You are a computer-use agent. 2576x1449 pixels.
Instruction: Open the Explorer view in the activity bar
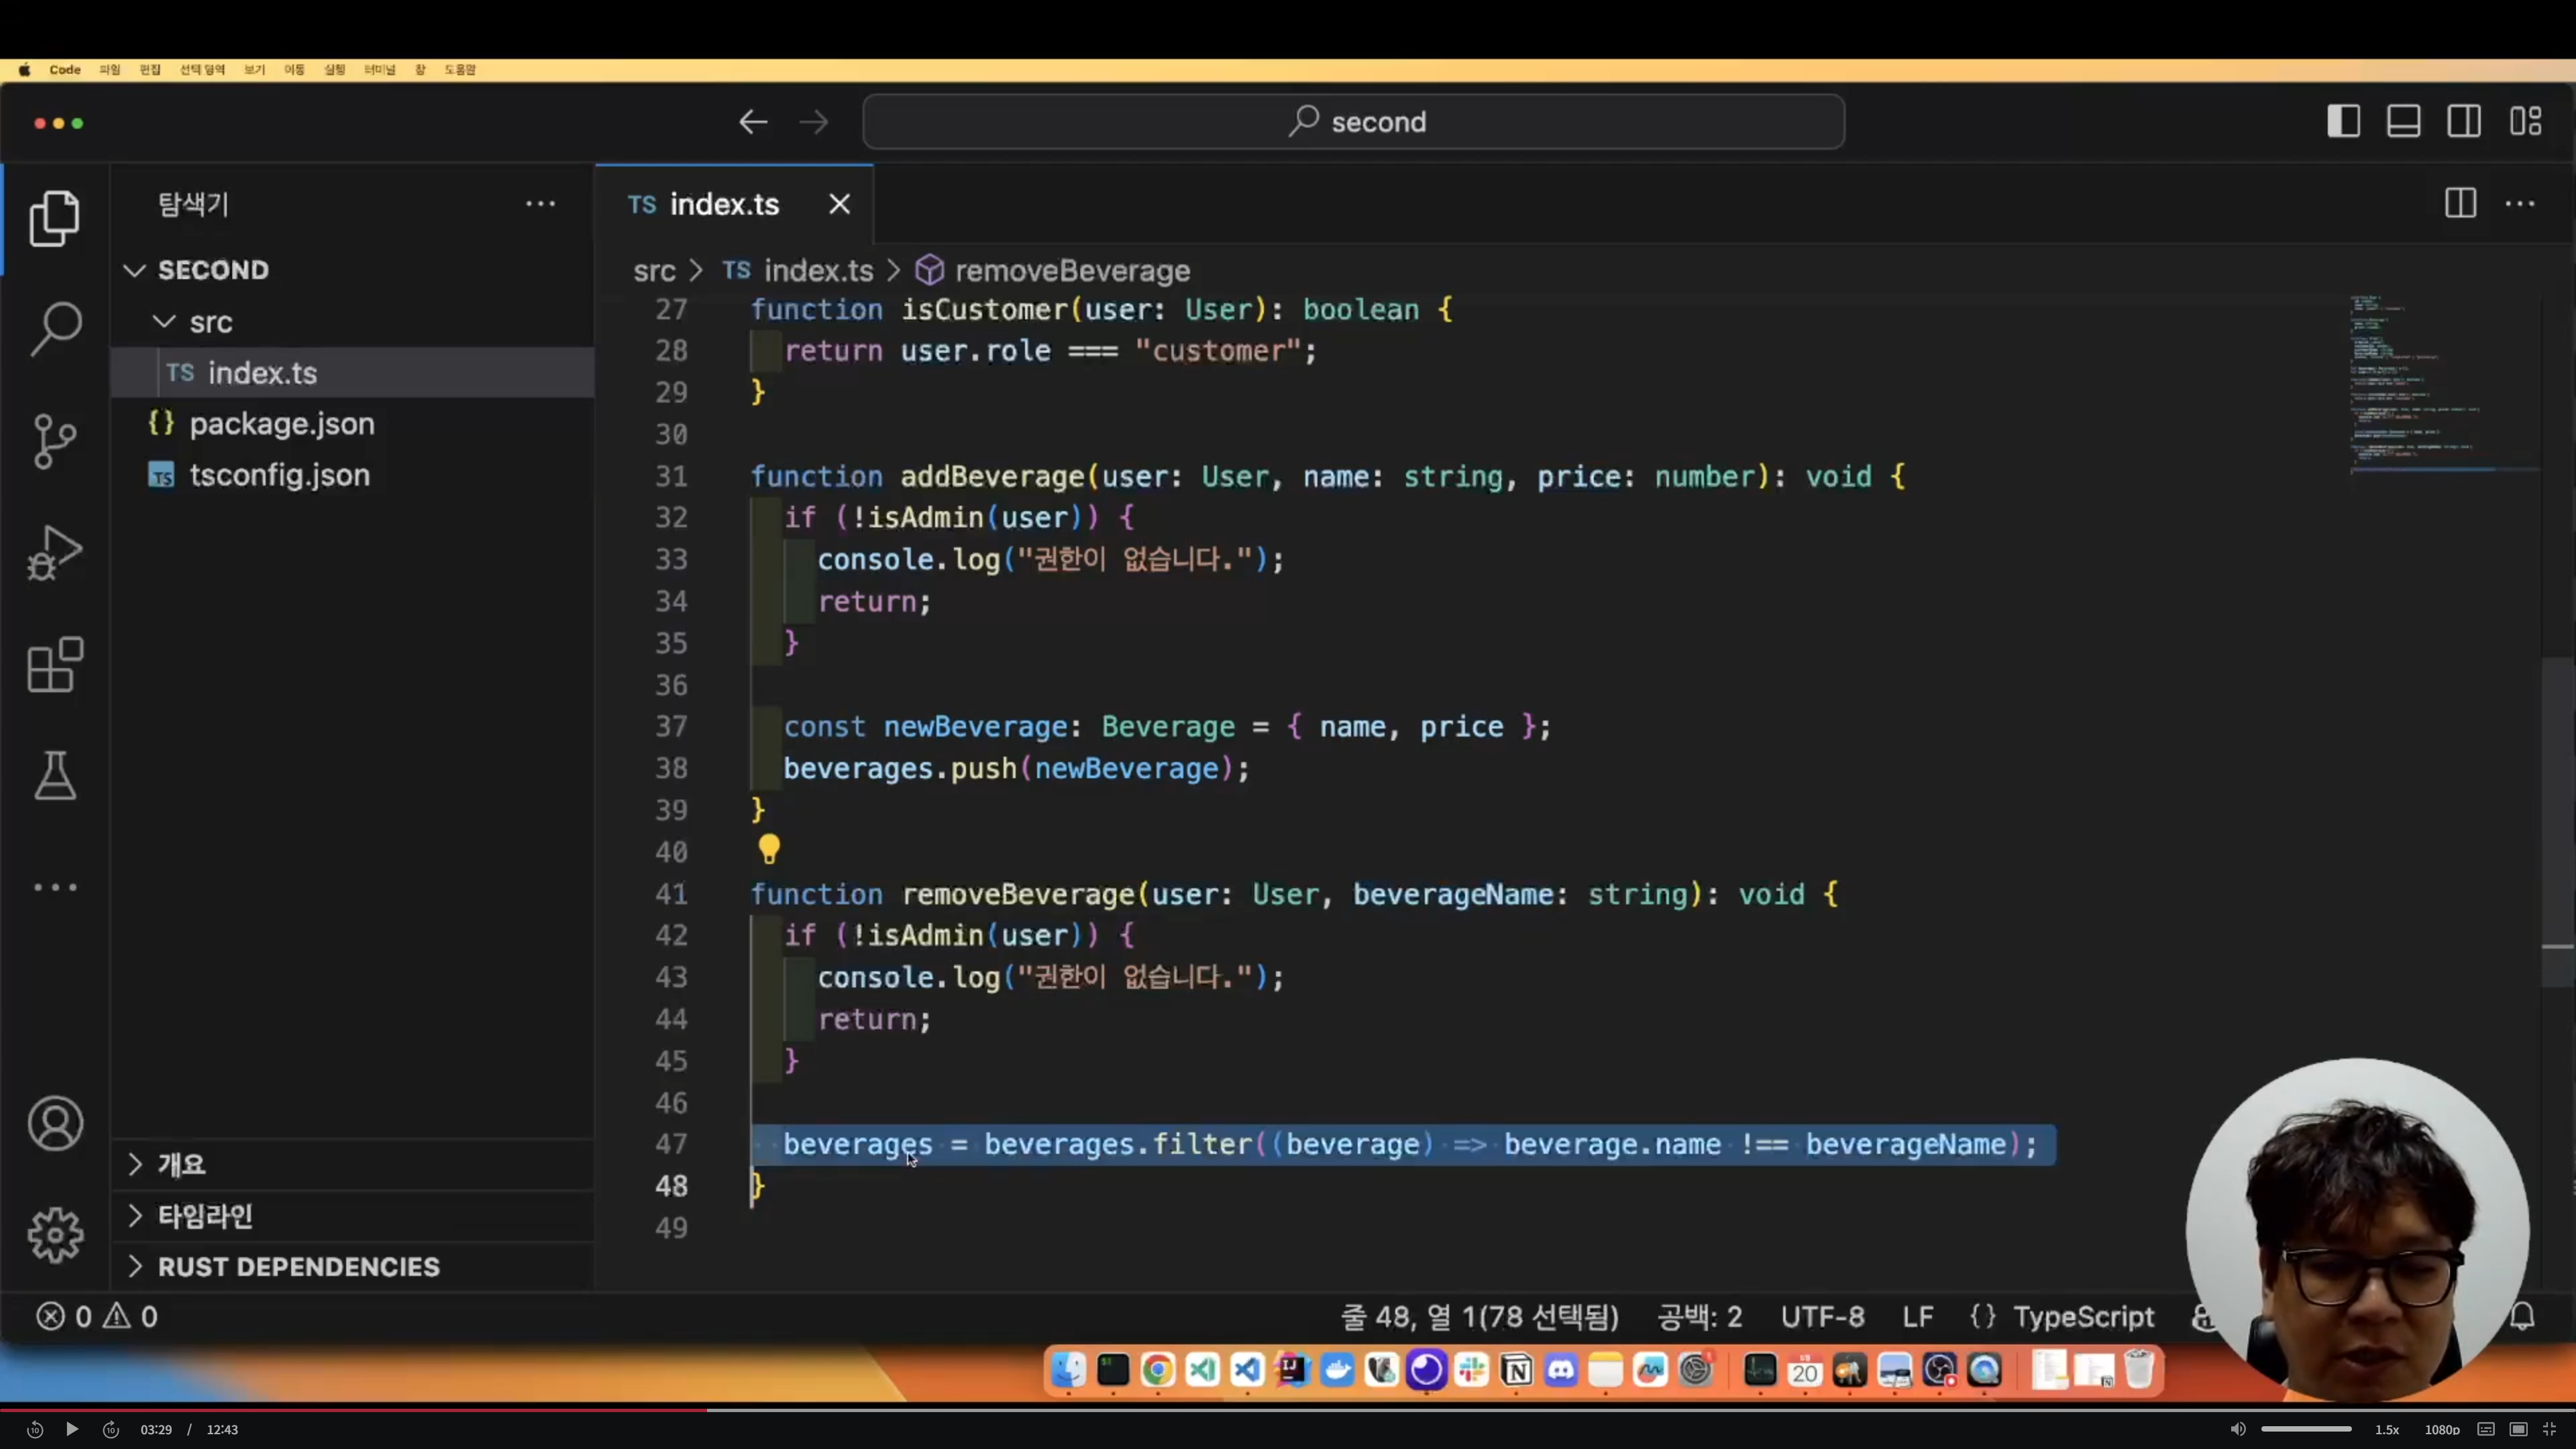click(55, 218)
